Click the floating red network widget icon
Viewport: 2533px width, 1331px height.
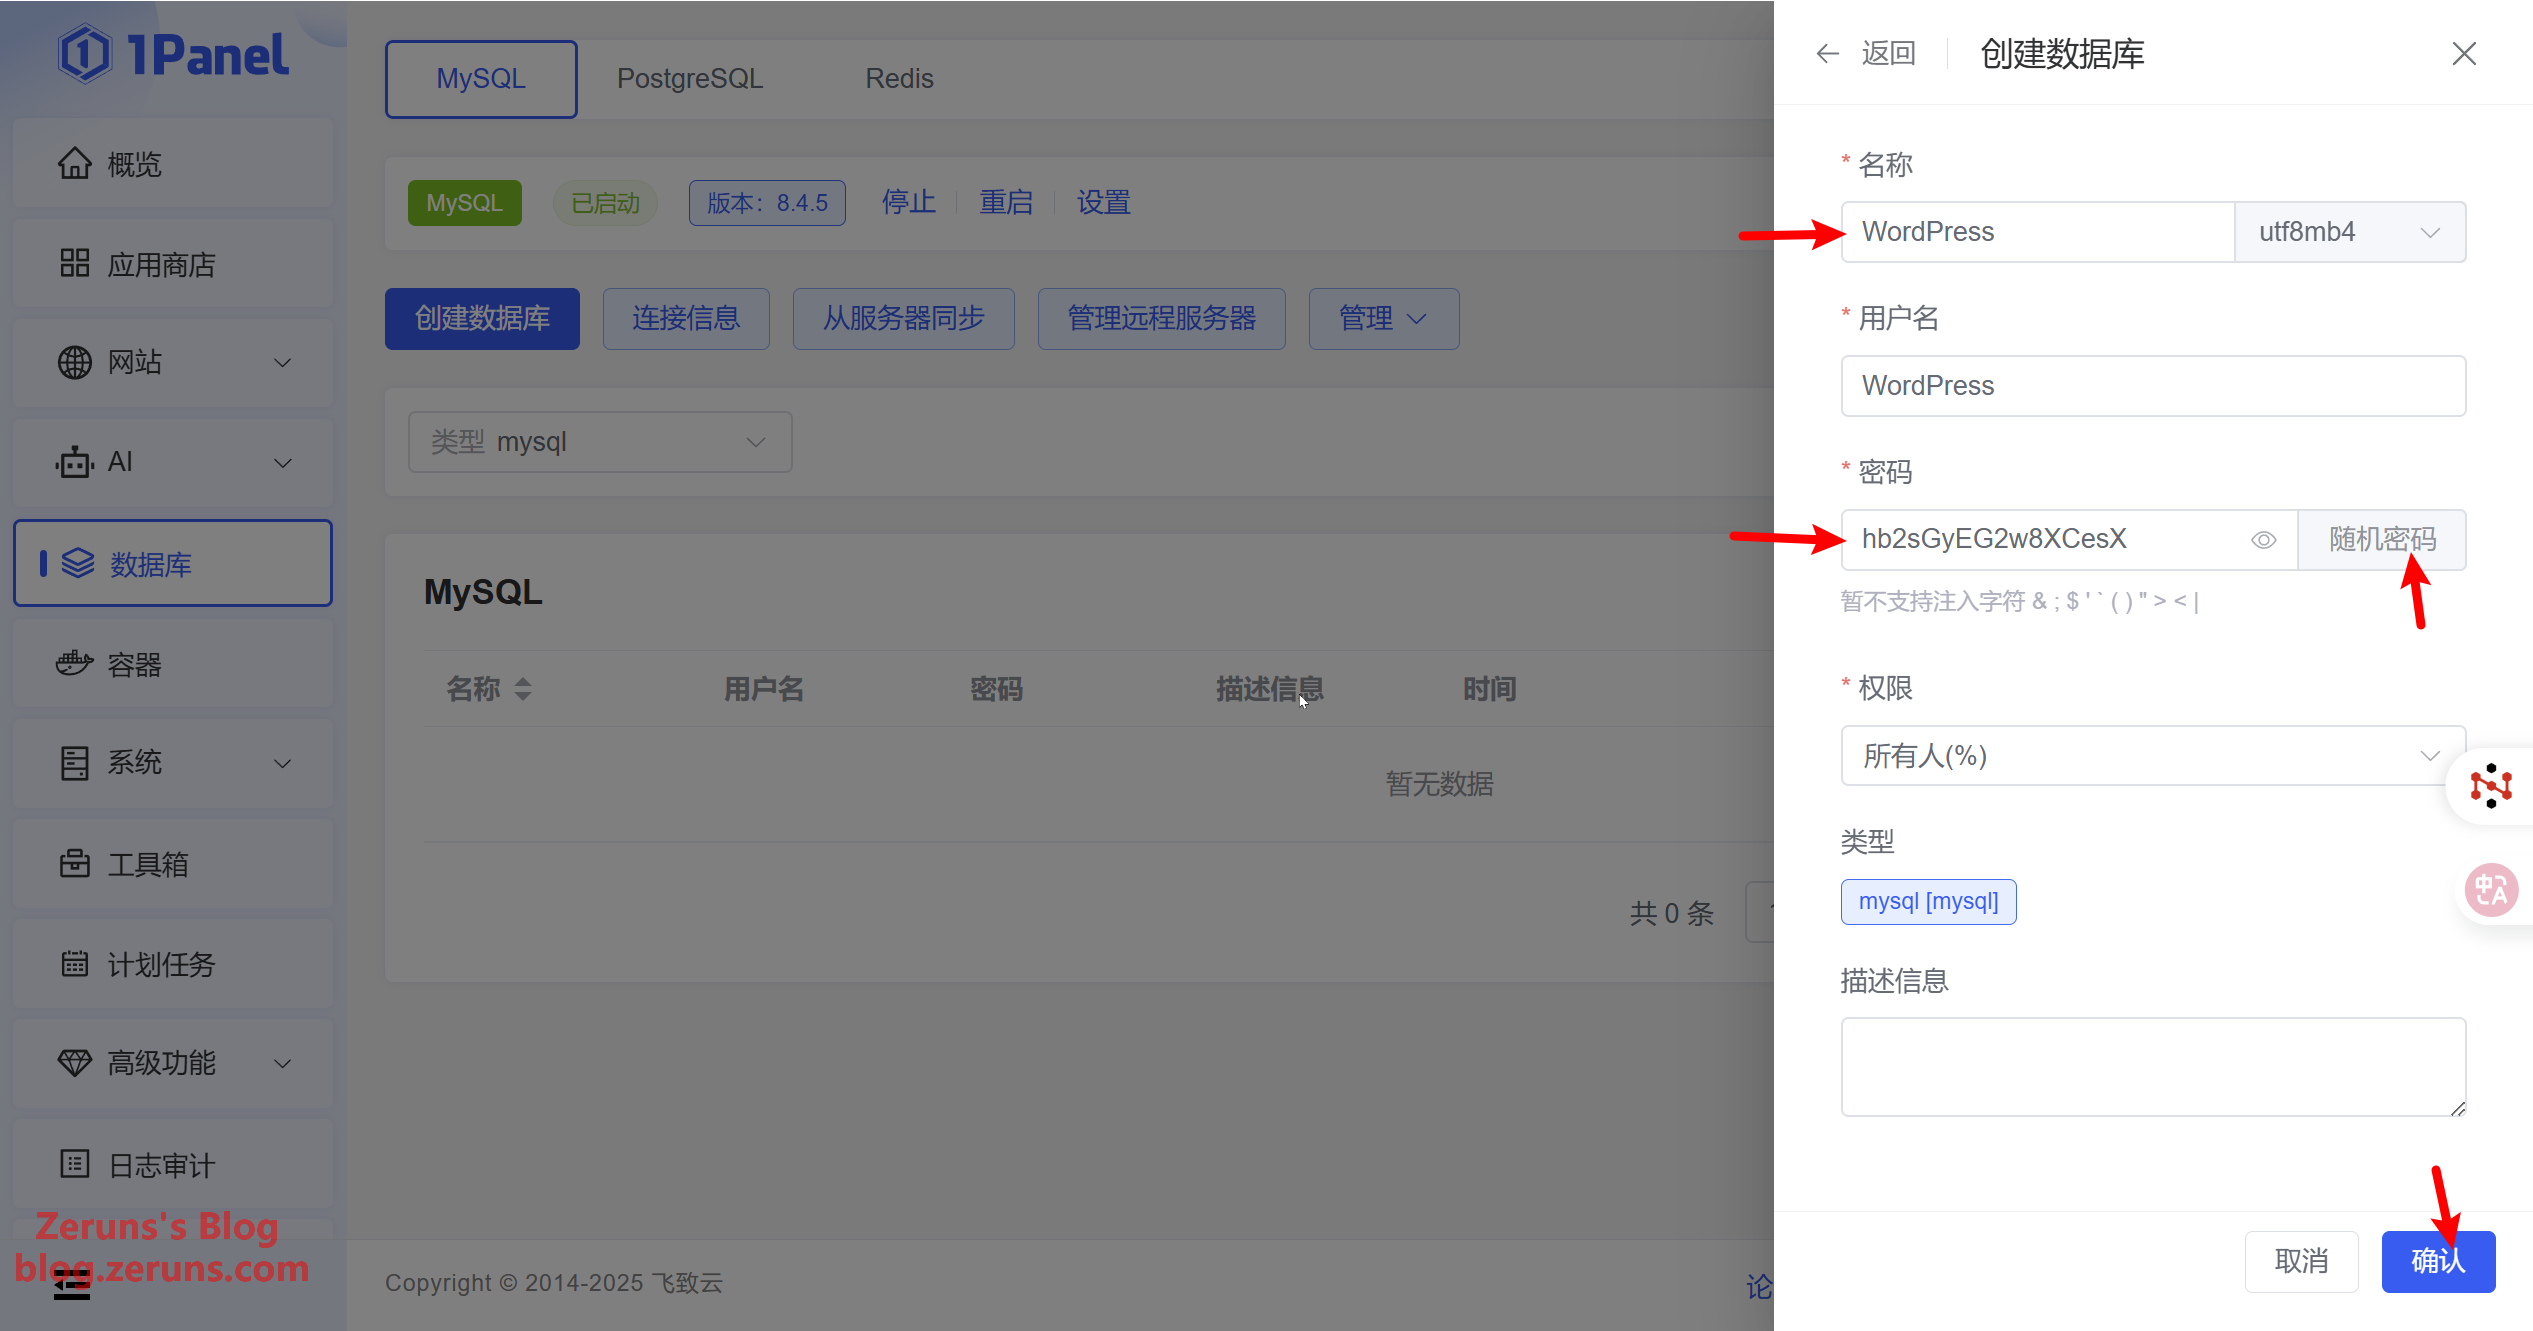[2490, 786]
